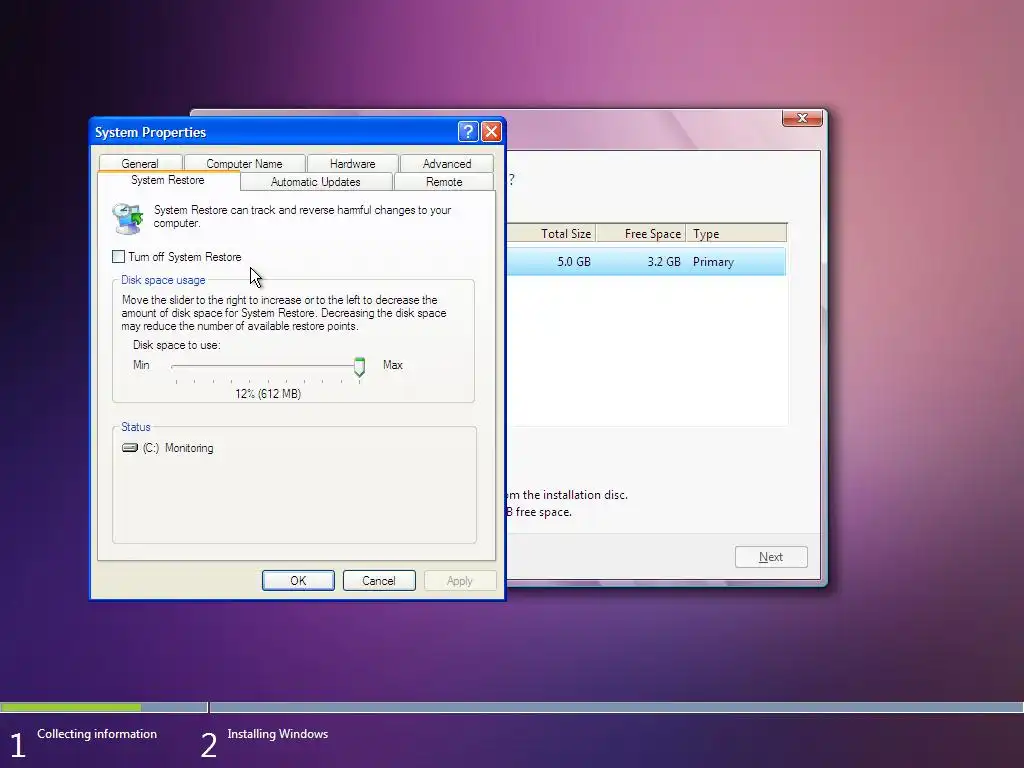Image resolution: width=1024 pixels, height=768 pixels.
Task: Switch to the Computer Name tab
Action: pos(244,163)
